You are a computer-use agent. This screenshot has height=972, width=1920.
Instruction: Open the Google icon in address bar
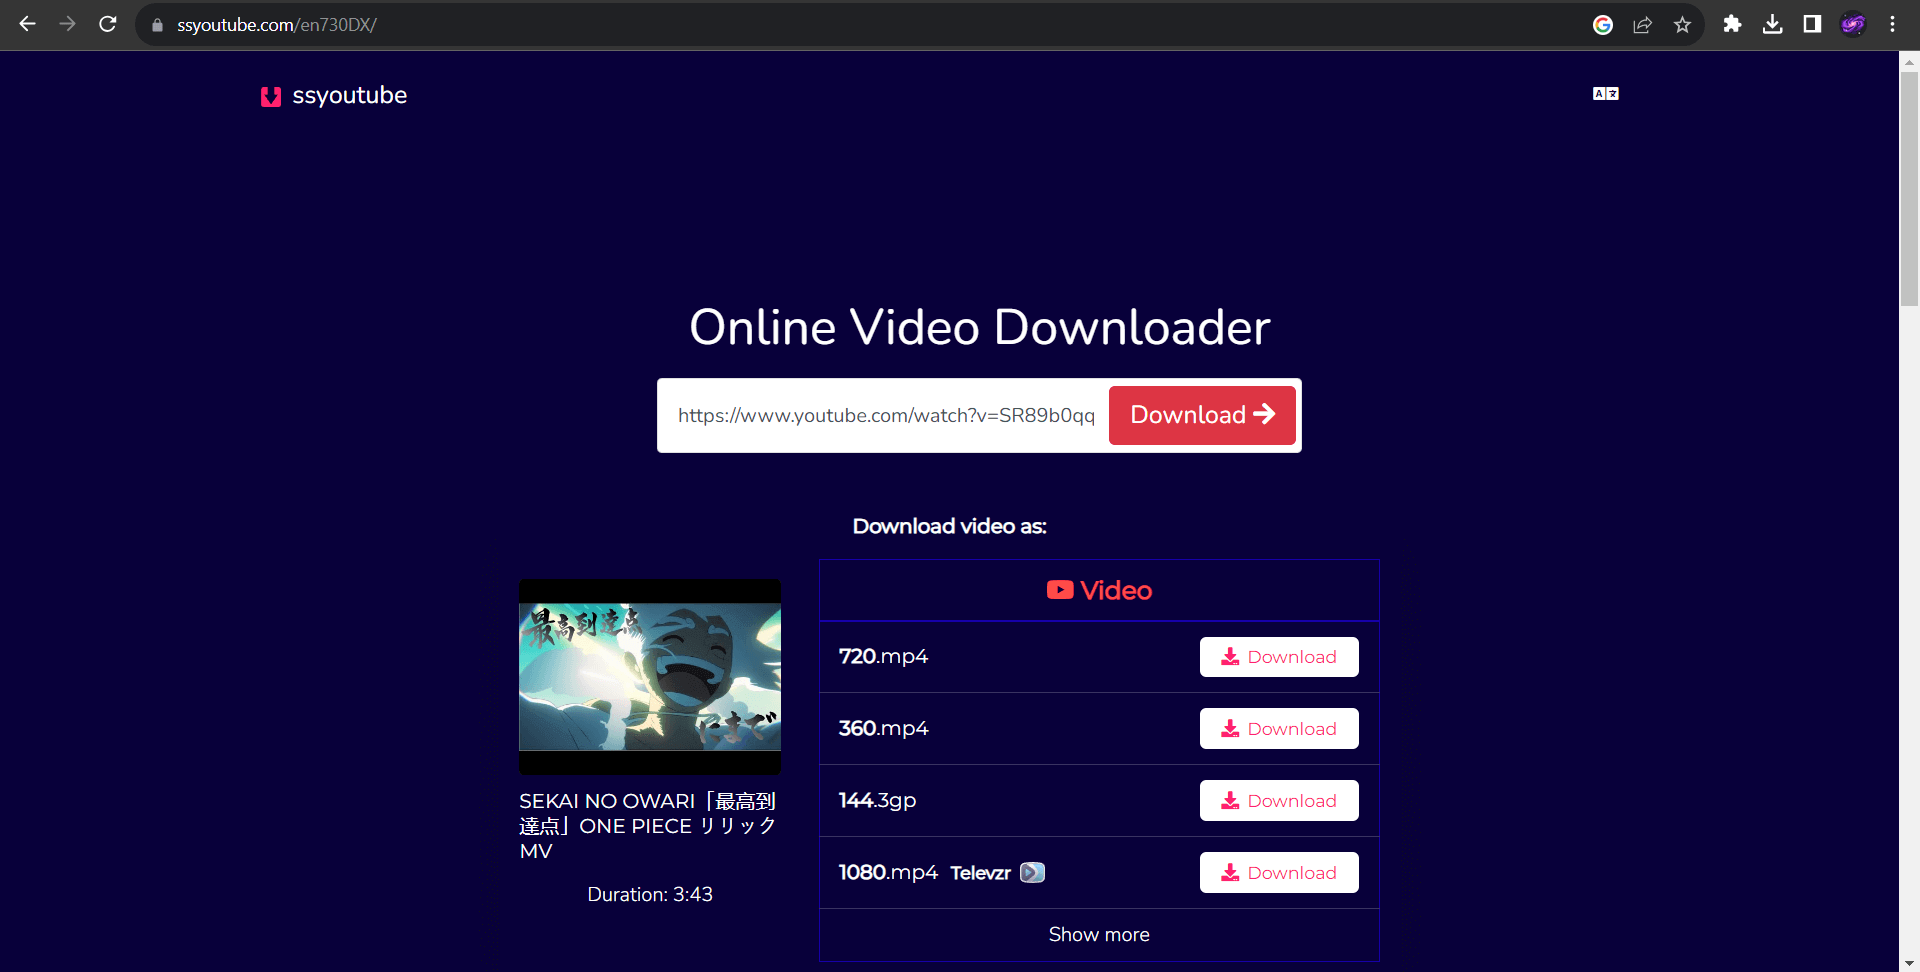1603,25
